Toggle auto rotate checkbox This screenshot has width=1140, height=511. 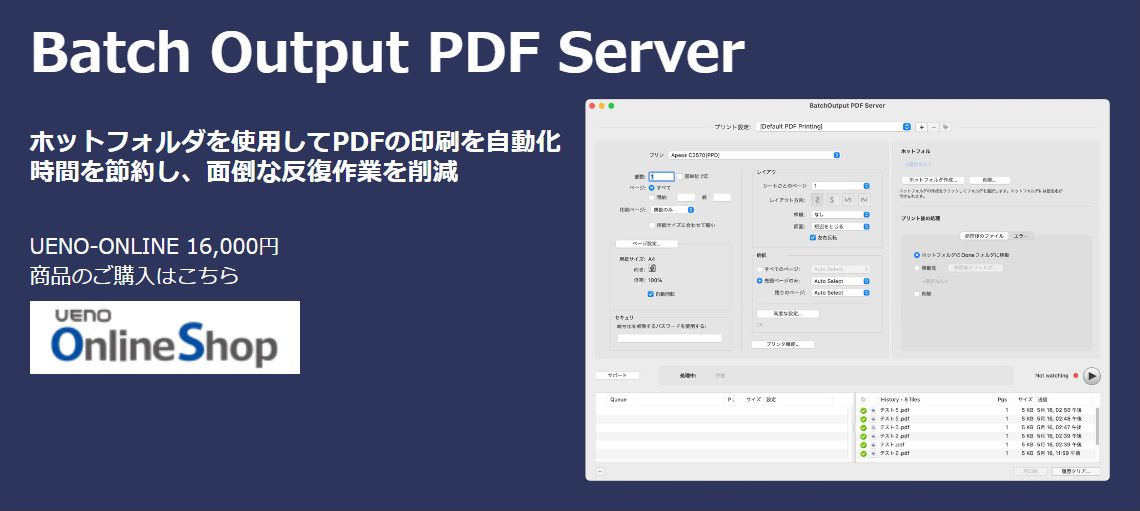coord(651,294)
